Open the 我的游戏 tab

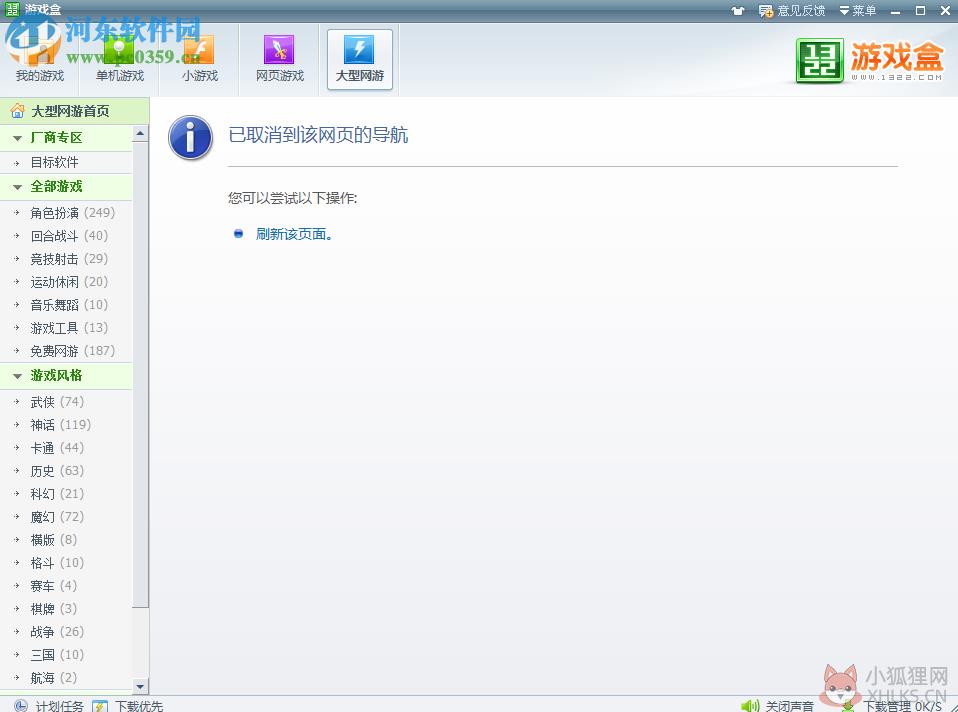(x=40, y=60)
